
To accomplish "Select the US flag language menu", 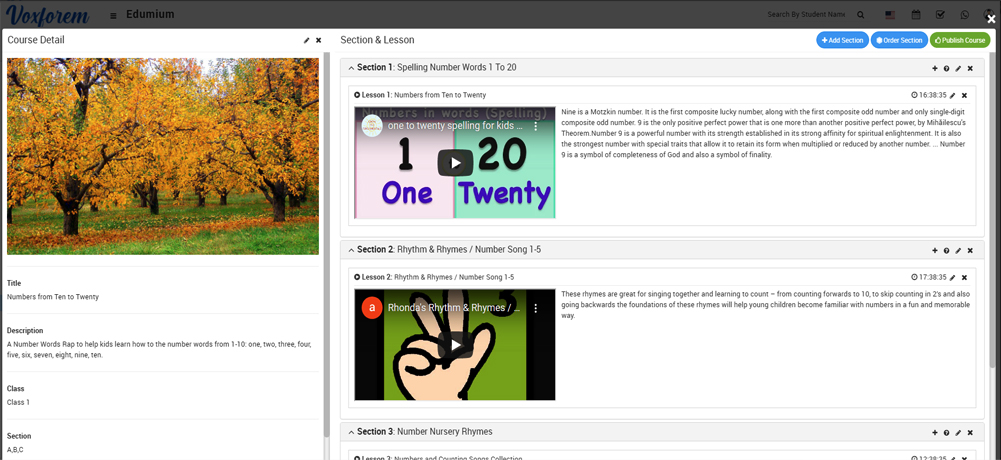I will [x=889, y=15].
